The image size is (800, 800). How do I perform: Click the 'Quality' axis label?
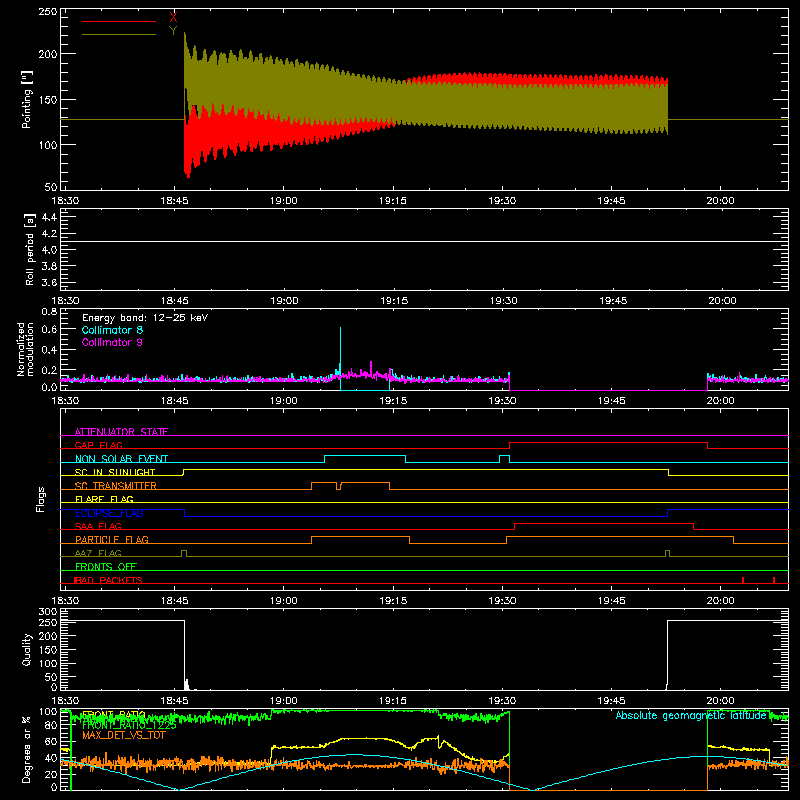coord(27,649)
